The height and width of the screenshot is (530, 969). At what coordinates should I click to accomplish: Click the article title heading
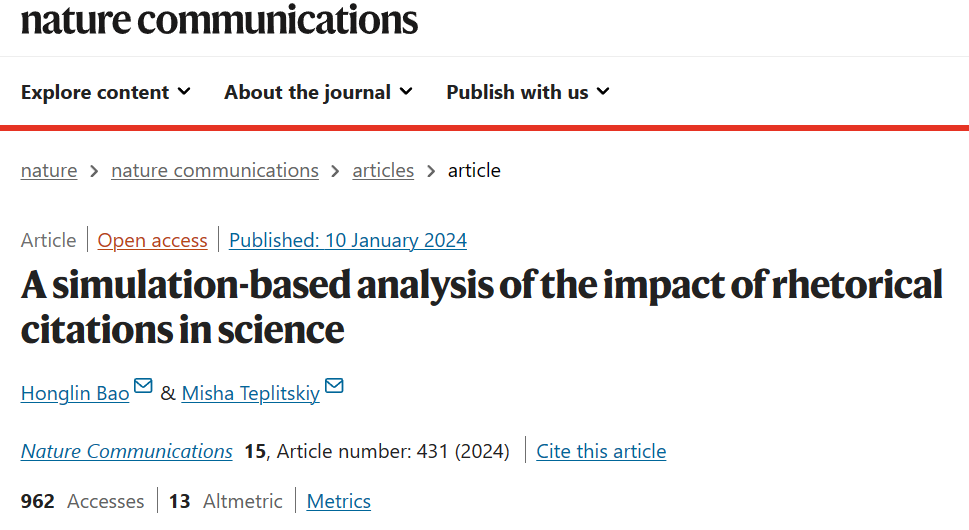482,306
